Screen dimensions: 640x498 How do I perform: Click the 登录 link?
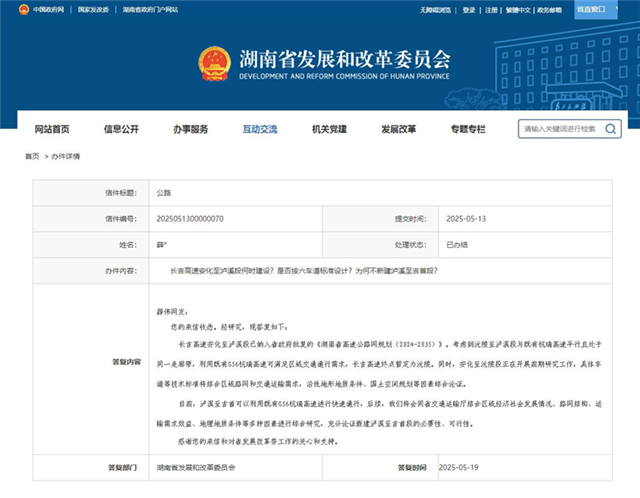click(x=469, y=10)
